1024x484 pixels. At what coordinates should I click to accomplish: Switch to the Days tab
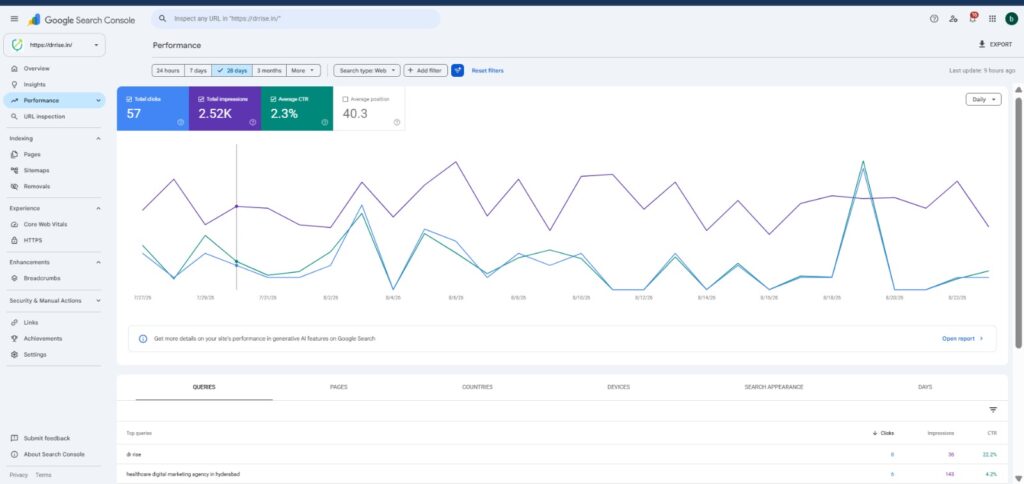coord(925,387)
